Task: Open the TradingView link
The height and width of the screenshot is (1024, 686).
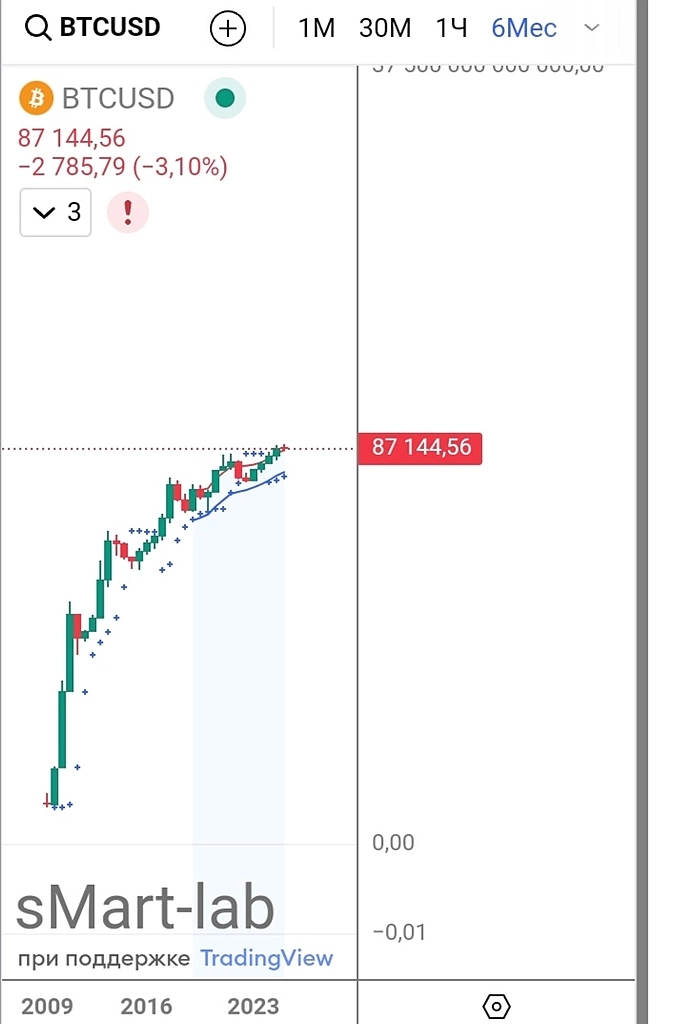Action: pyautogui.click(x=266, y=958)
